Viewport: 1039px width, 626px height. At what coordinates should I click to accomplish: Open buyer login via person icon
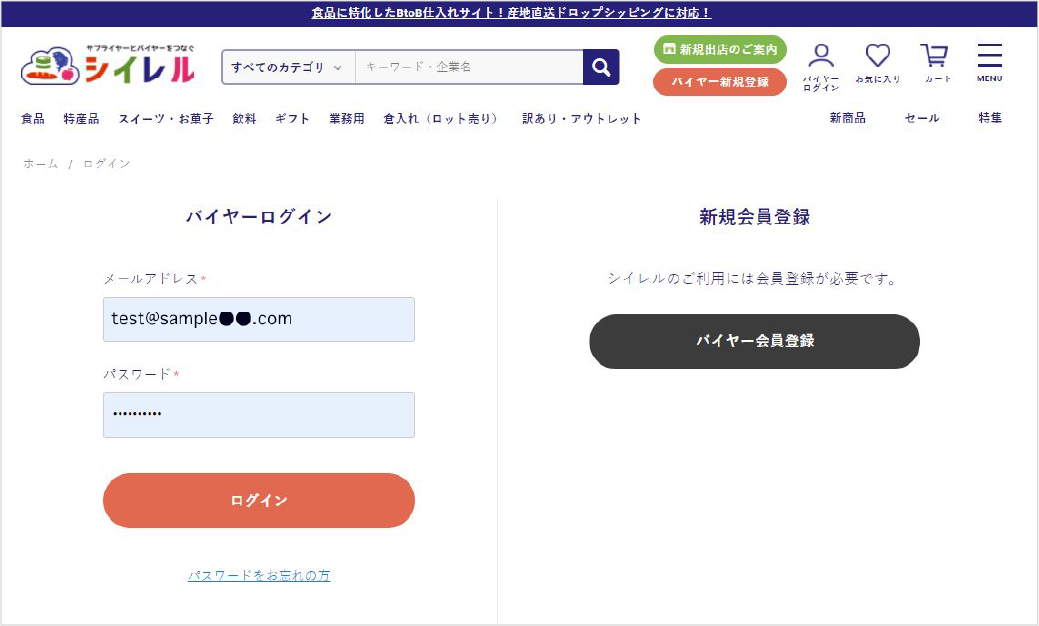[x=821, y=66]
